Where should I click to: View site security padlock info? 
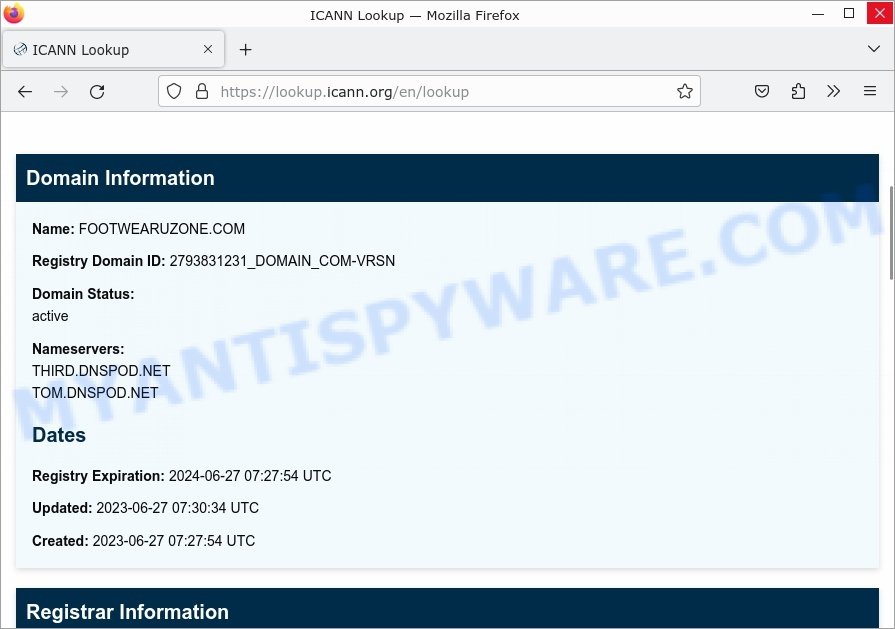[x=201, y=91]
